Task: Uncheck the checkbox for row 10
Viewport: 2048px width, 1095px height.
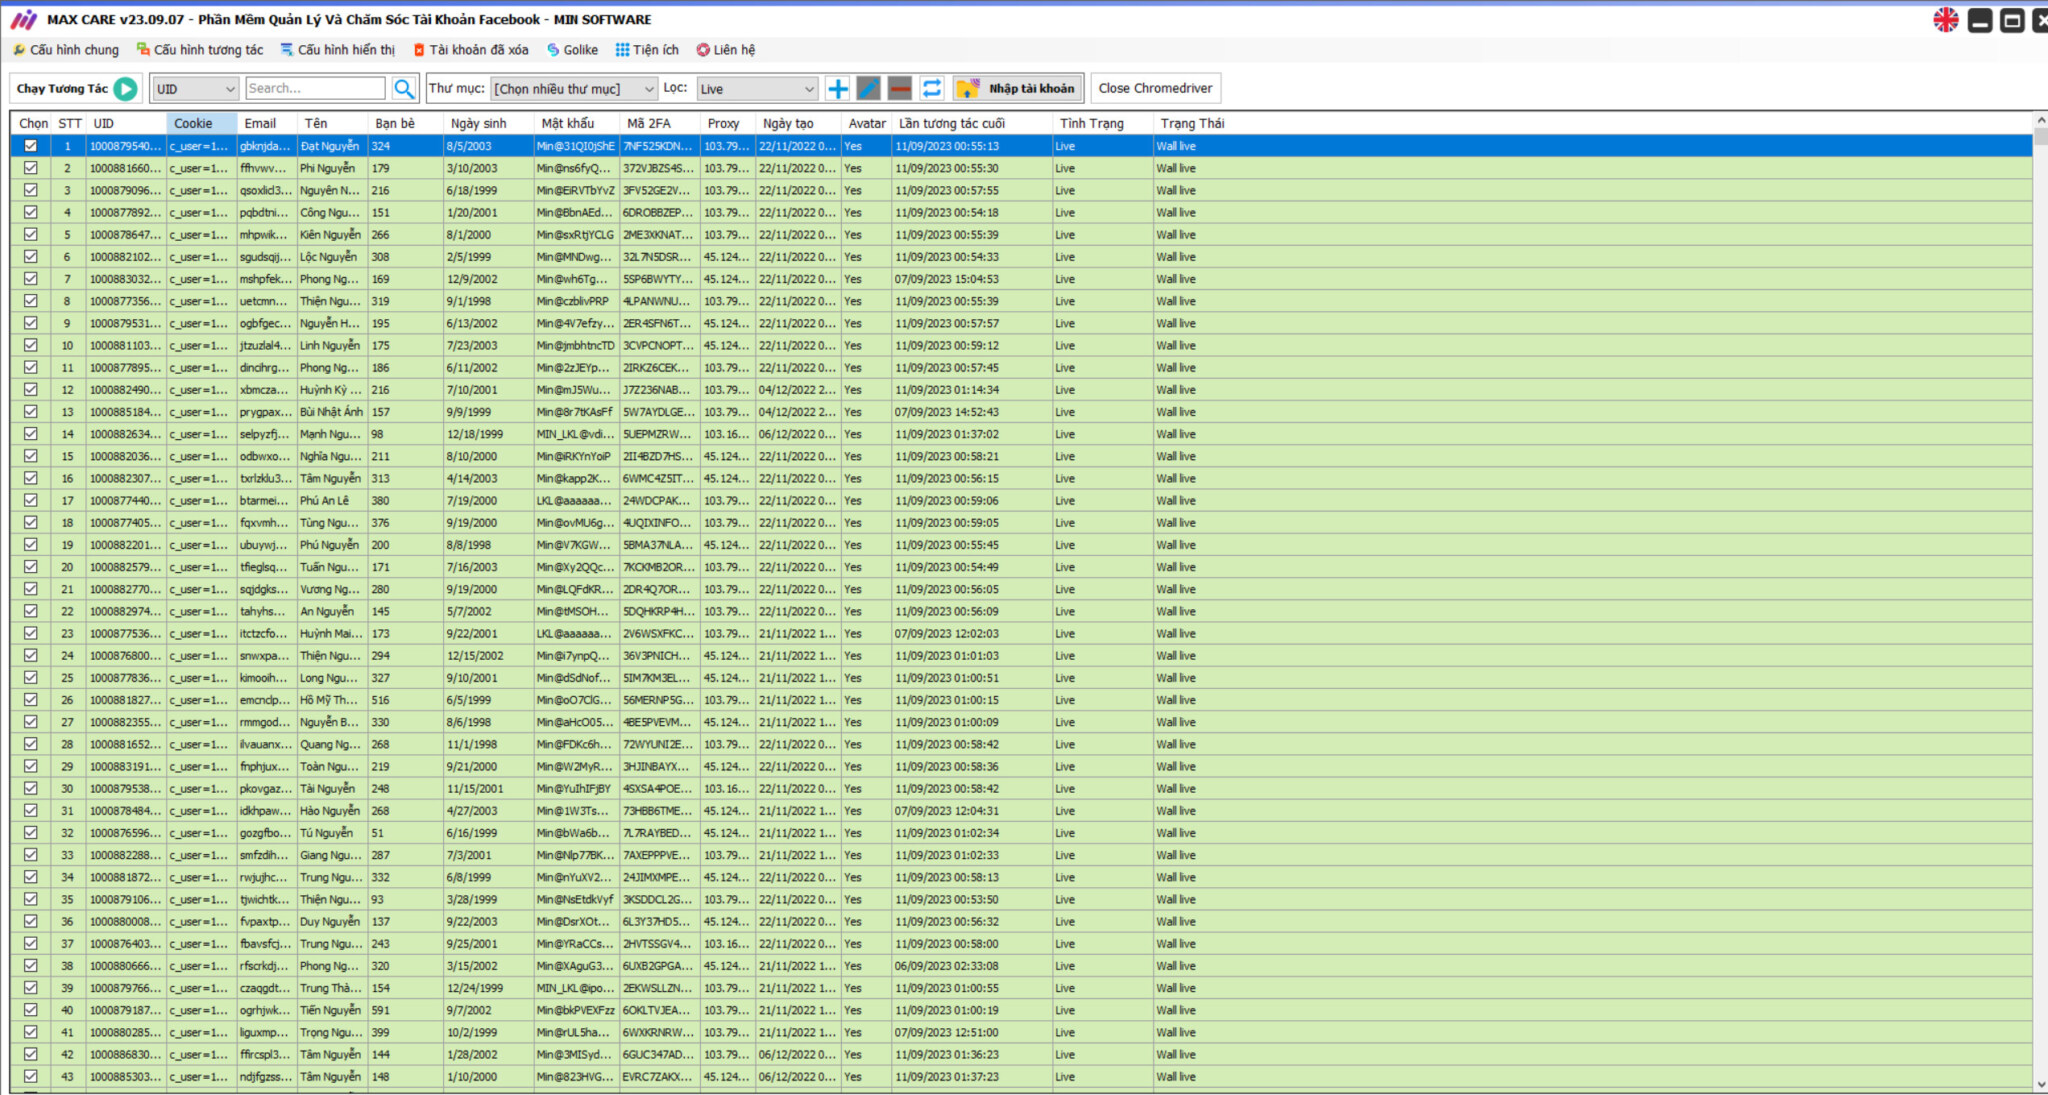Action: 31,345
